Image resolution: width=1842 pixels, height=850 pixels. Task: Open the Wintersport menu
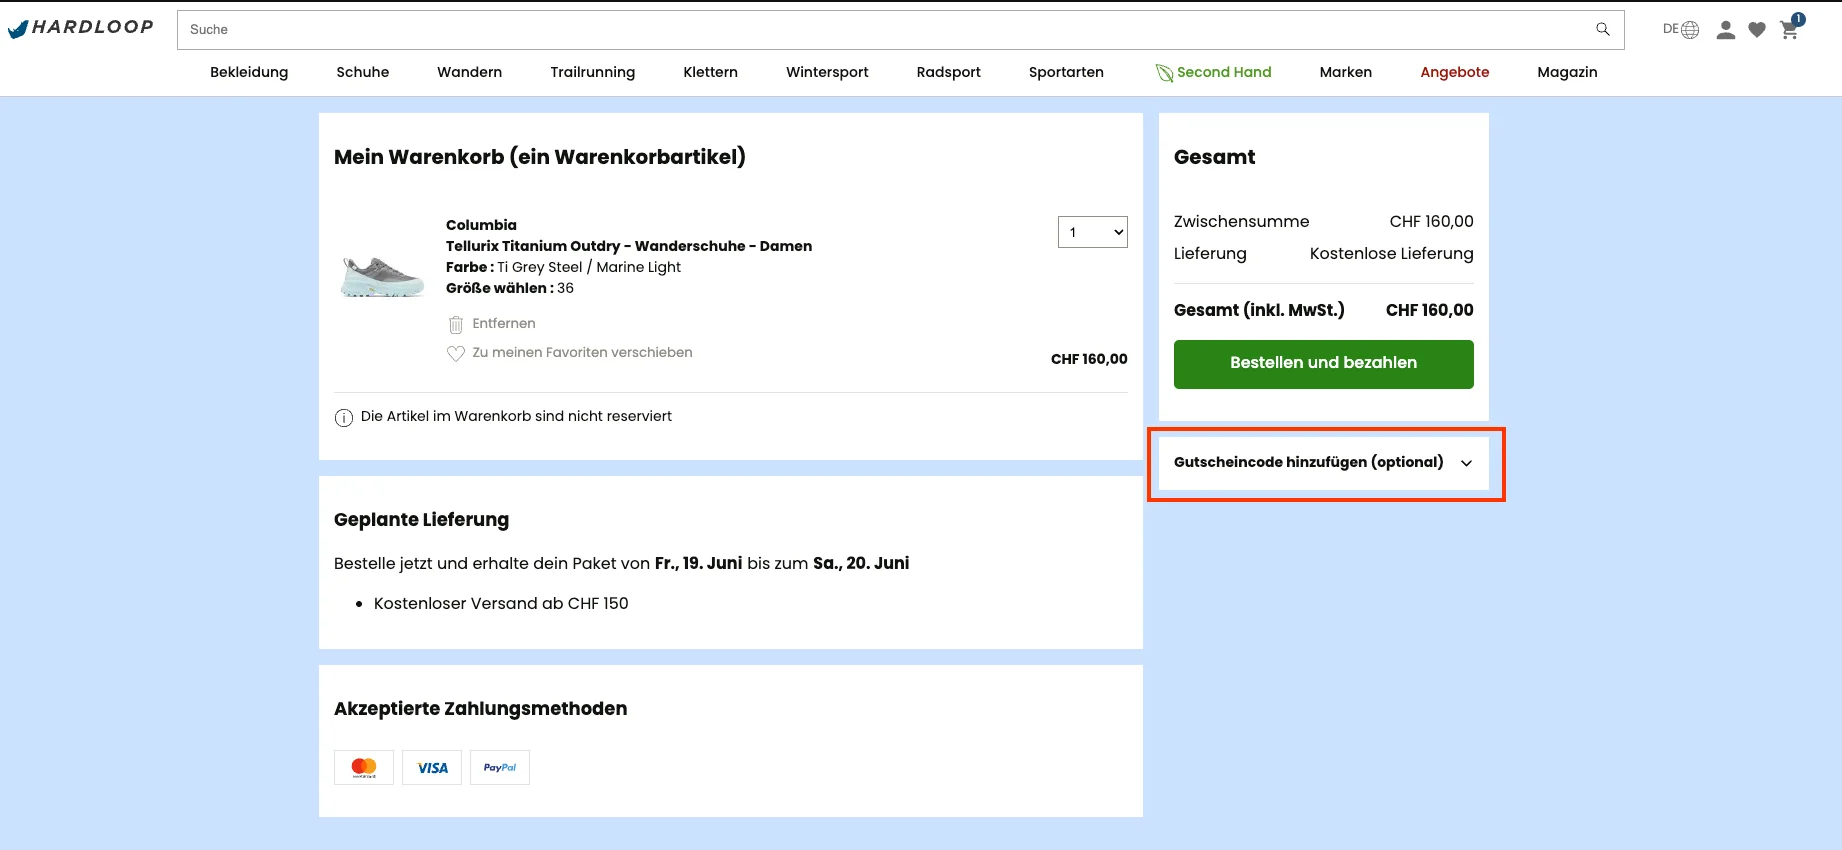point(827,72)
